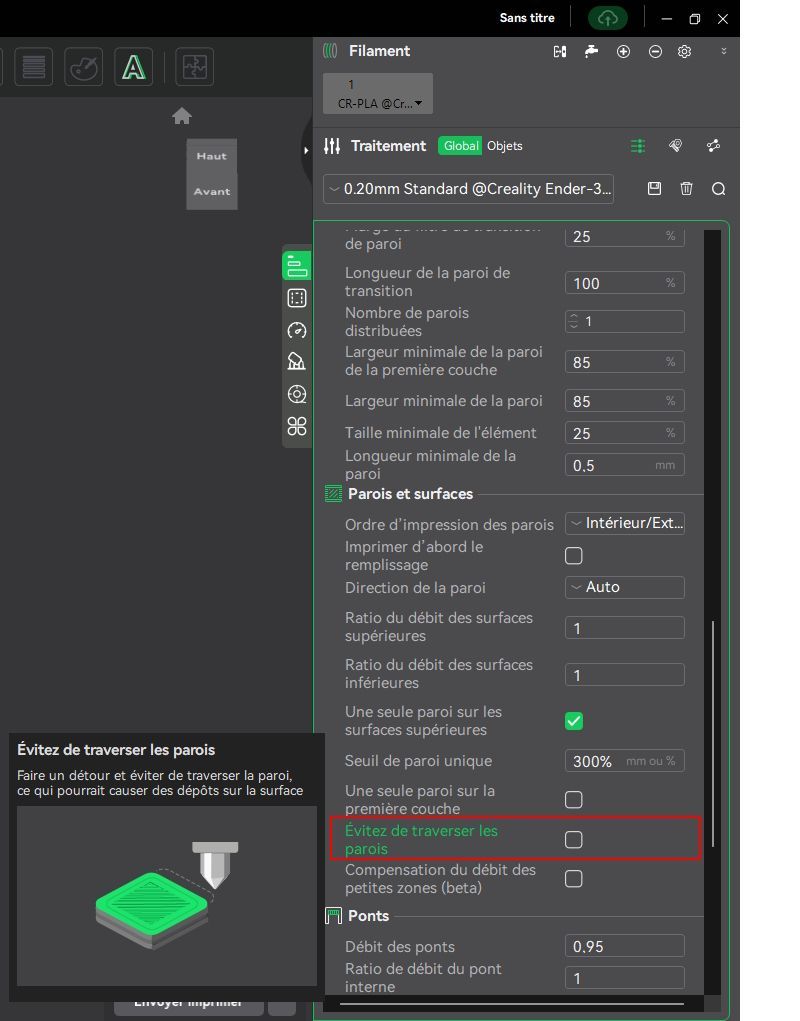The height and width of the screenshot is (1021, 800).
Task: Click the Haut face of view cube
Action: 212,156
